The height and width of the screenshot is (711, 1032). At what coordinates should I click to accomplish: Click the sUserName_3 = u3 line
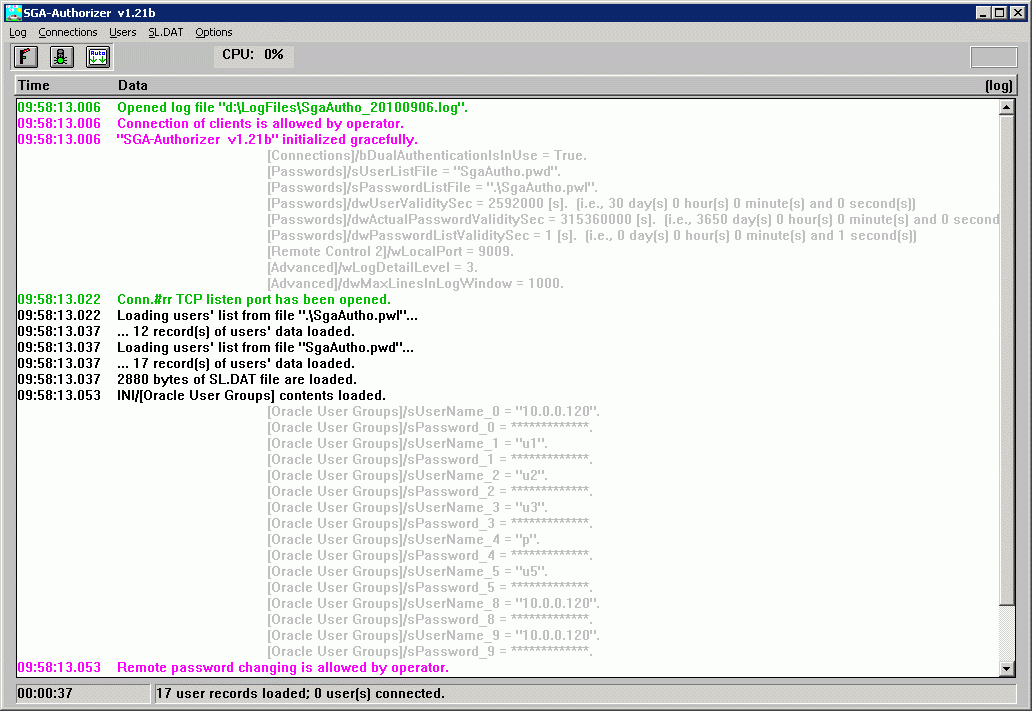click(407, 508)
